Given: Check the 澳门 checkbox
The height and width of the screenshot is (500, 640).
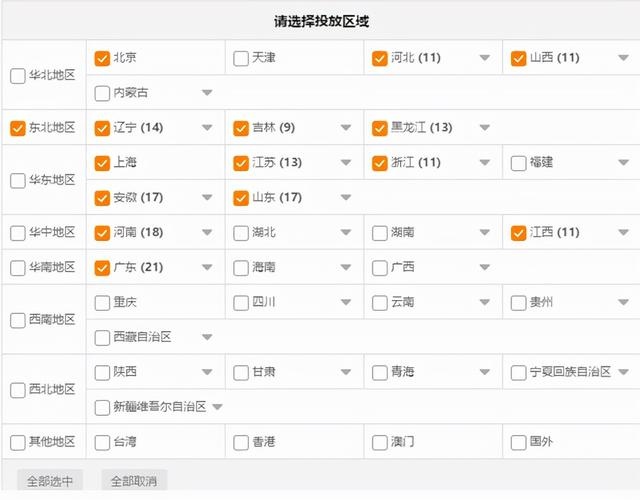Looking at the screenshot, I should tap(380, 442).
